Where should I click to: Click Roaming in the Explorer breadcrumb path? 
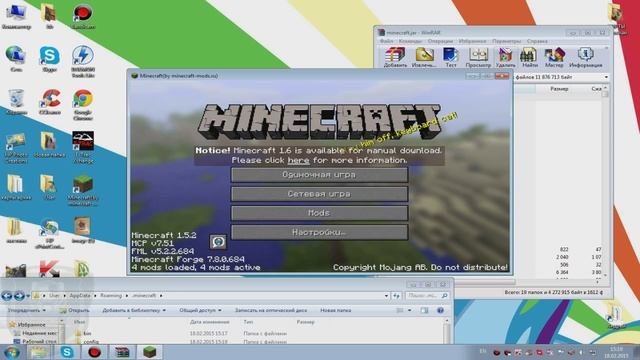point(111,296)
